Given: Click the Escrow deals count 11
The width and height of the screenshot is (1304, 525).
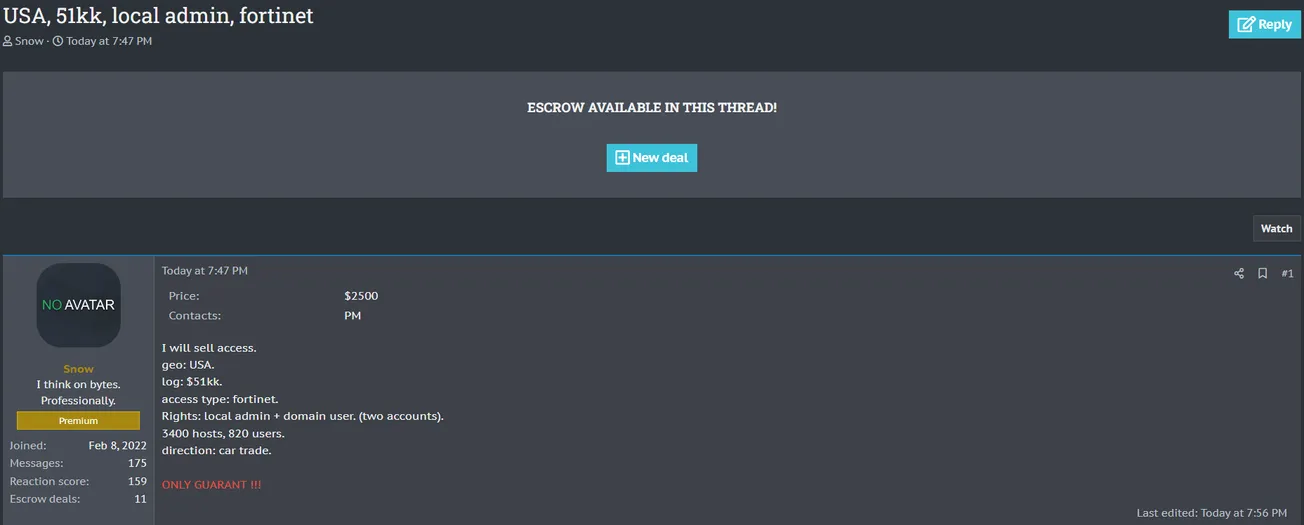Looking at the screenshot, I should click(x=140, y=499).
